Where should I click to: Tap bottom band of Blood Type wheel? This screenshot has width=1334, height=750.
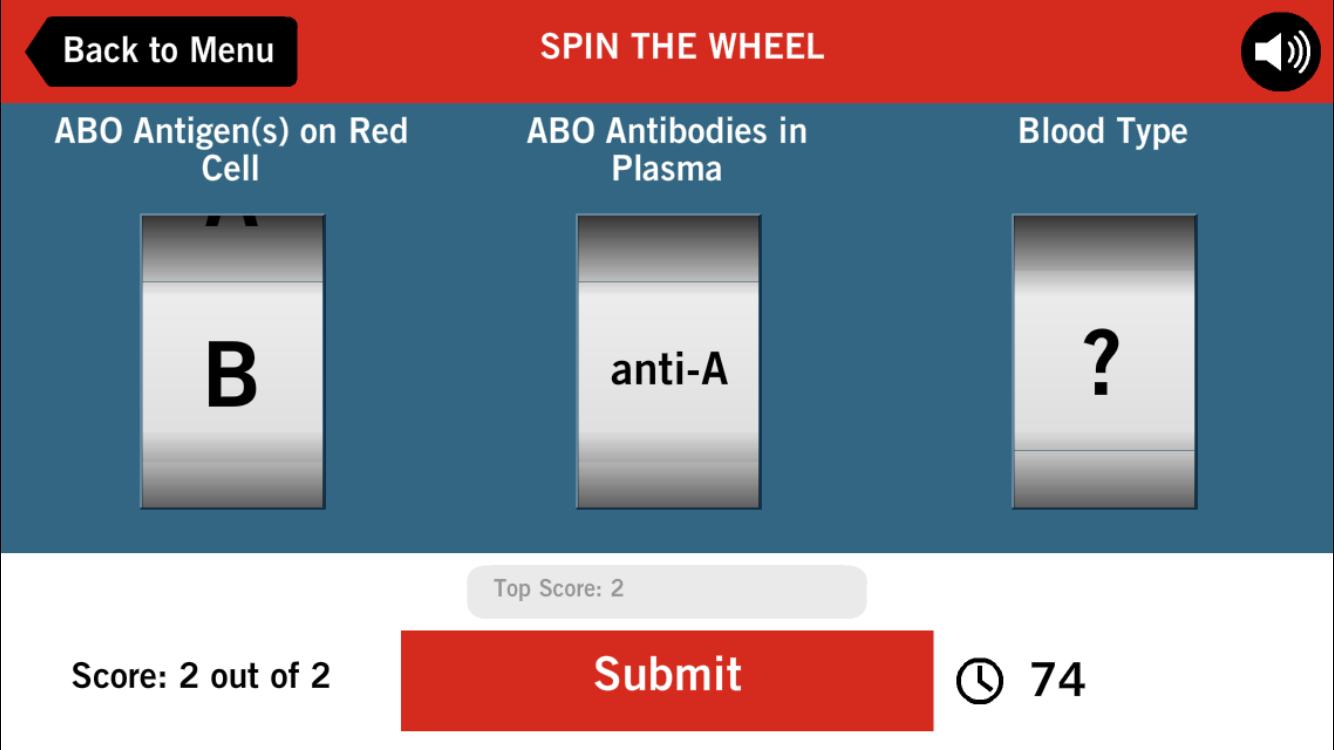pos(1104,480)
